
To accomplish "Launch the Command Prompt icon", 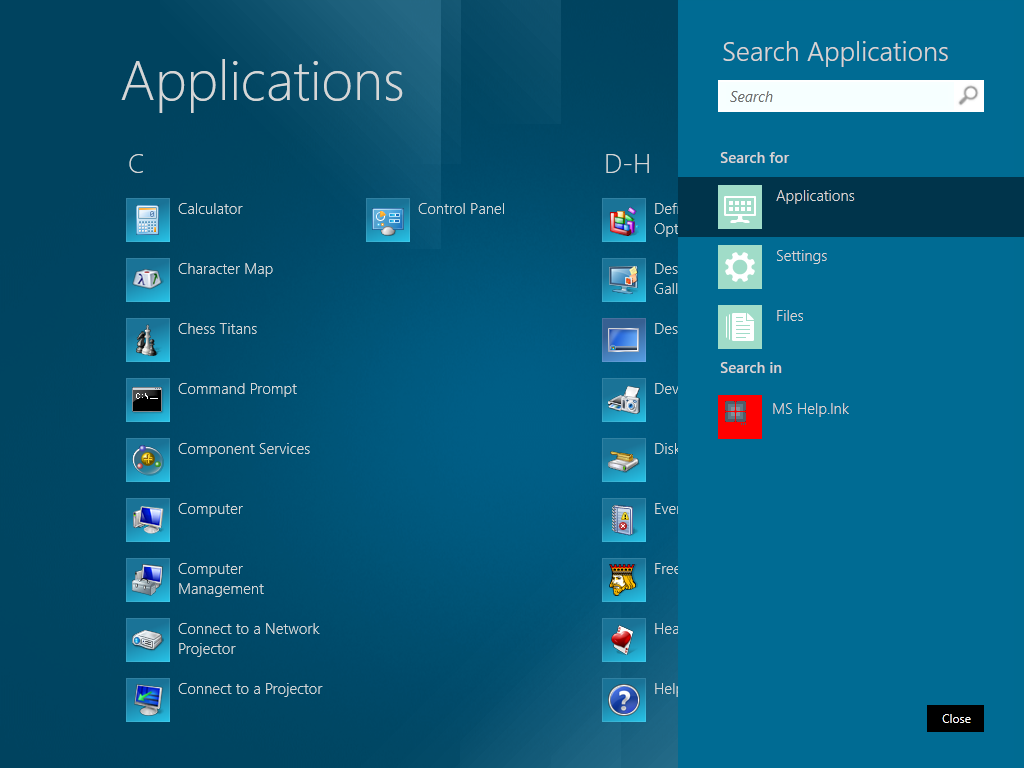I will 148,400.
